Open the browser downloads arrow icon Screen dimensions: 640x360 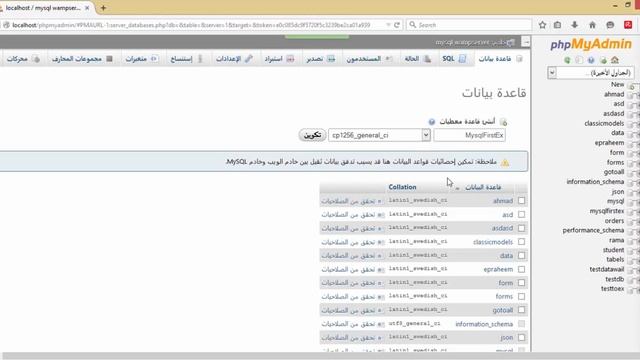[574, 25]
